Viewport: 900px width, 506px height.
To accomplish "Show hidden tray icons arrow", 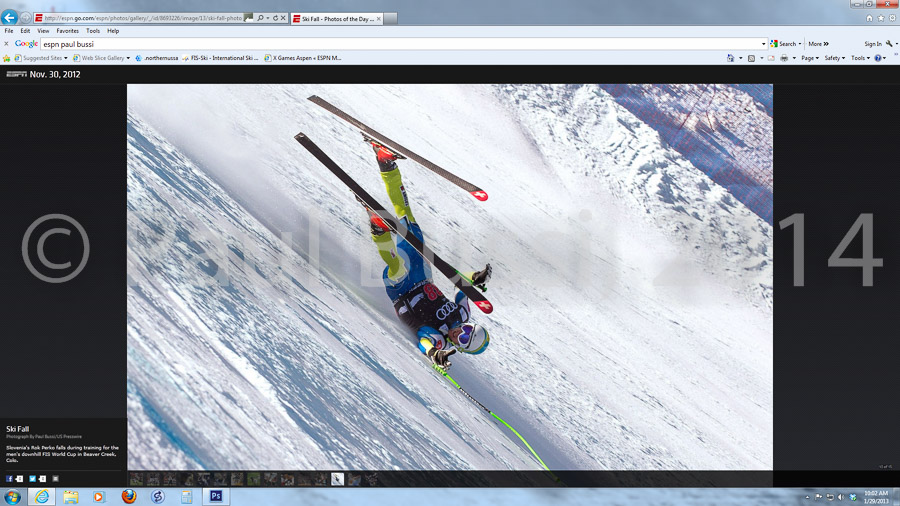I will click(x=807, y=497).
